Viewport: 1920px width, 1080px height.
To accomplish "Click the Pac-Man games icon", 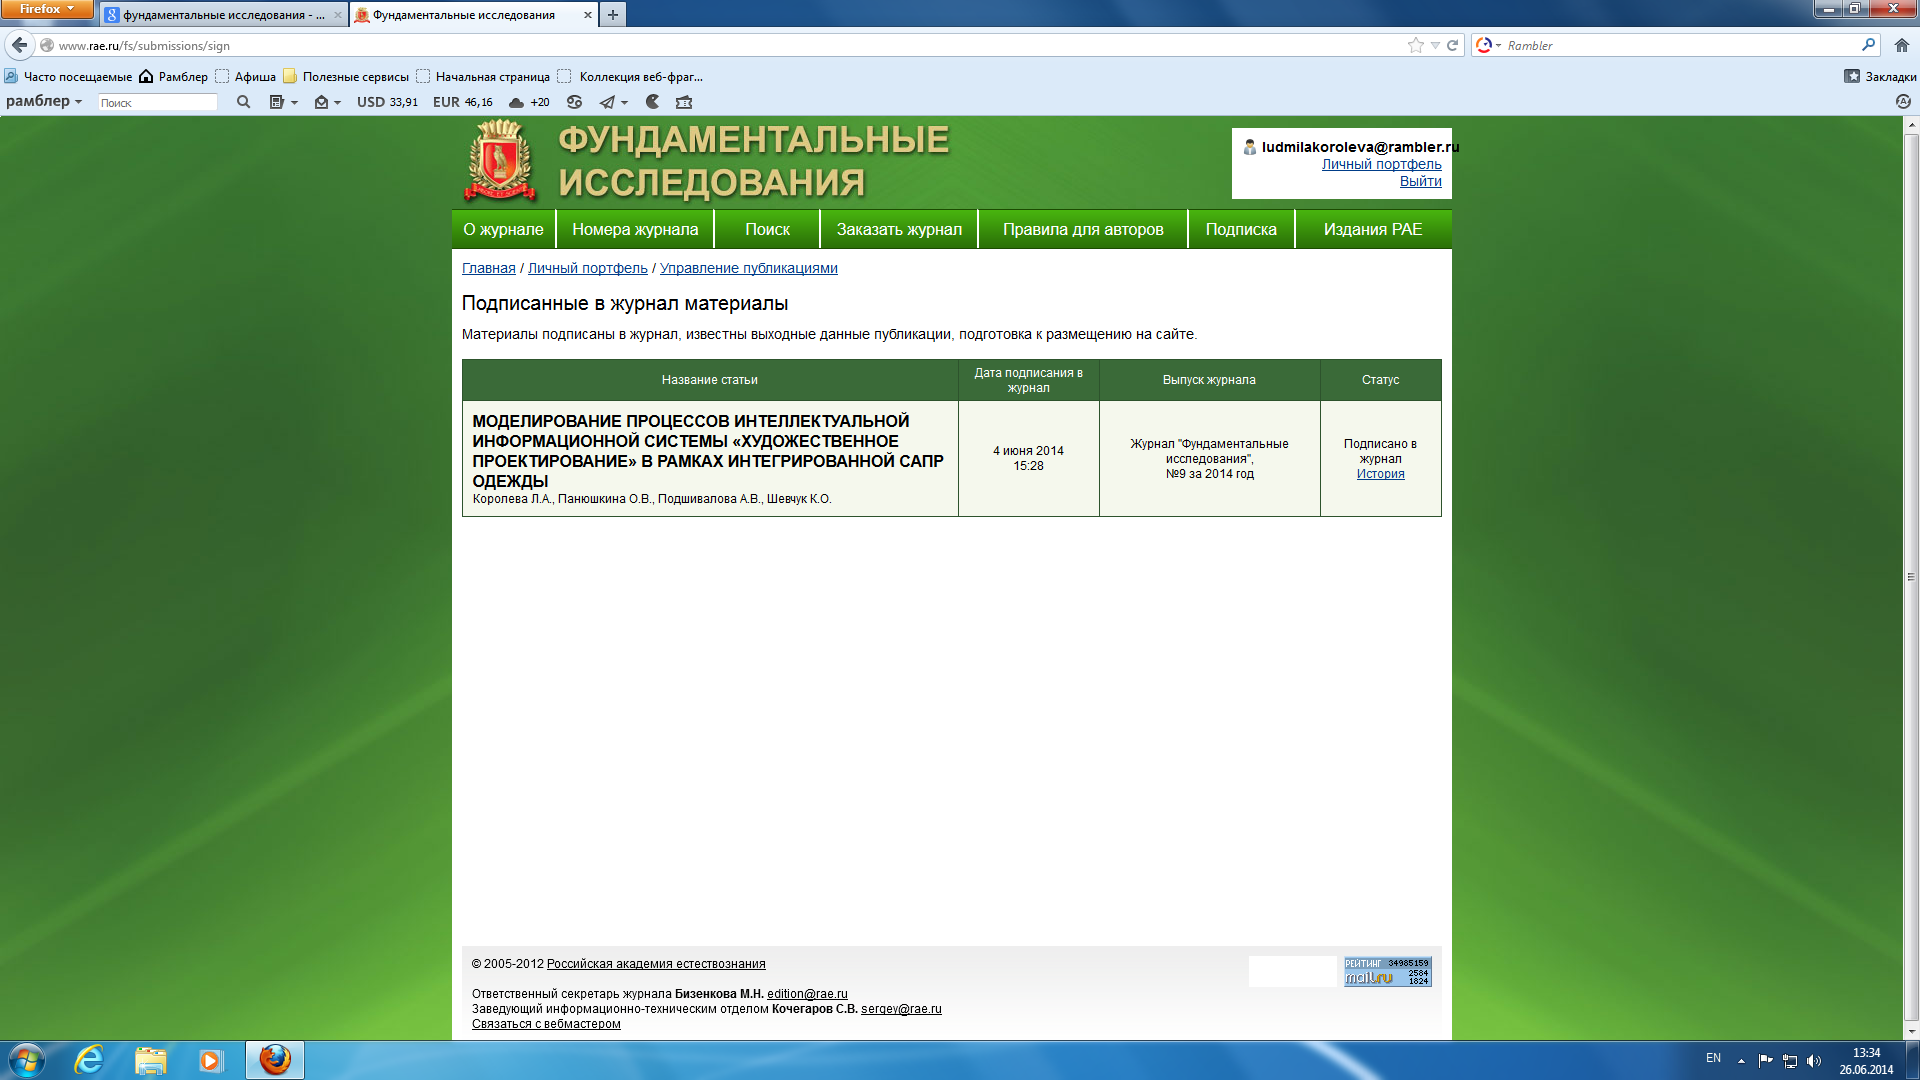I will tap(652, 102).
